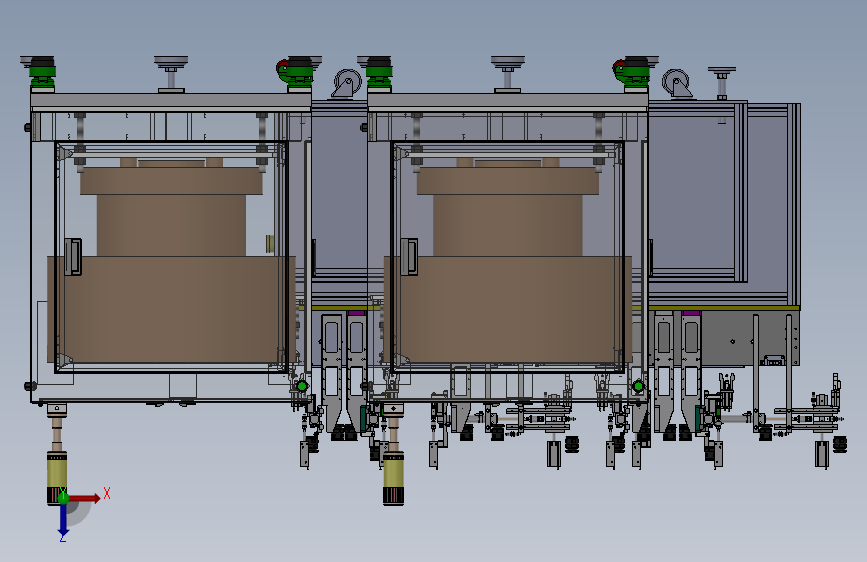Select the wide brown base in the right enclosure
The height and width of the screenshot is (562, 867).
[508, 309]
